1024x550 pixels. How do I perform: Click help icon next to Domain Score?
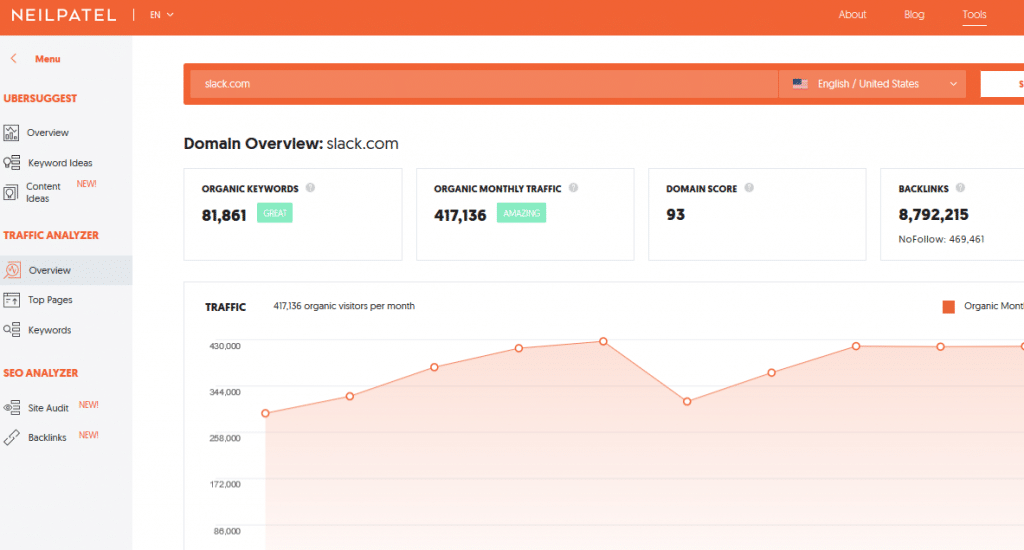(x=749, y=188)
